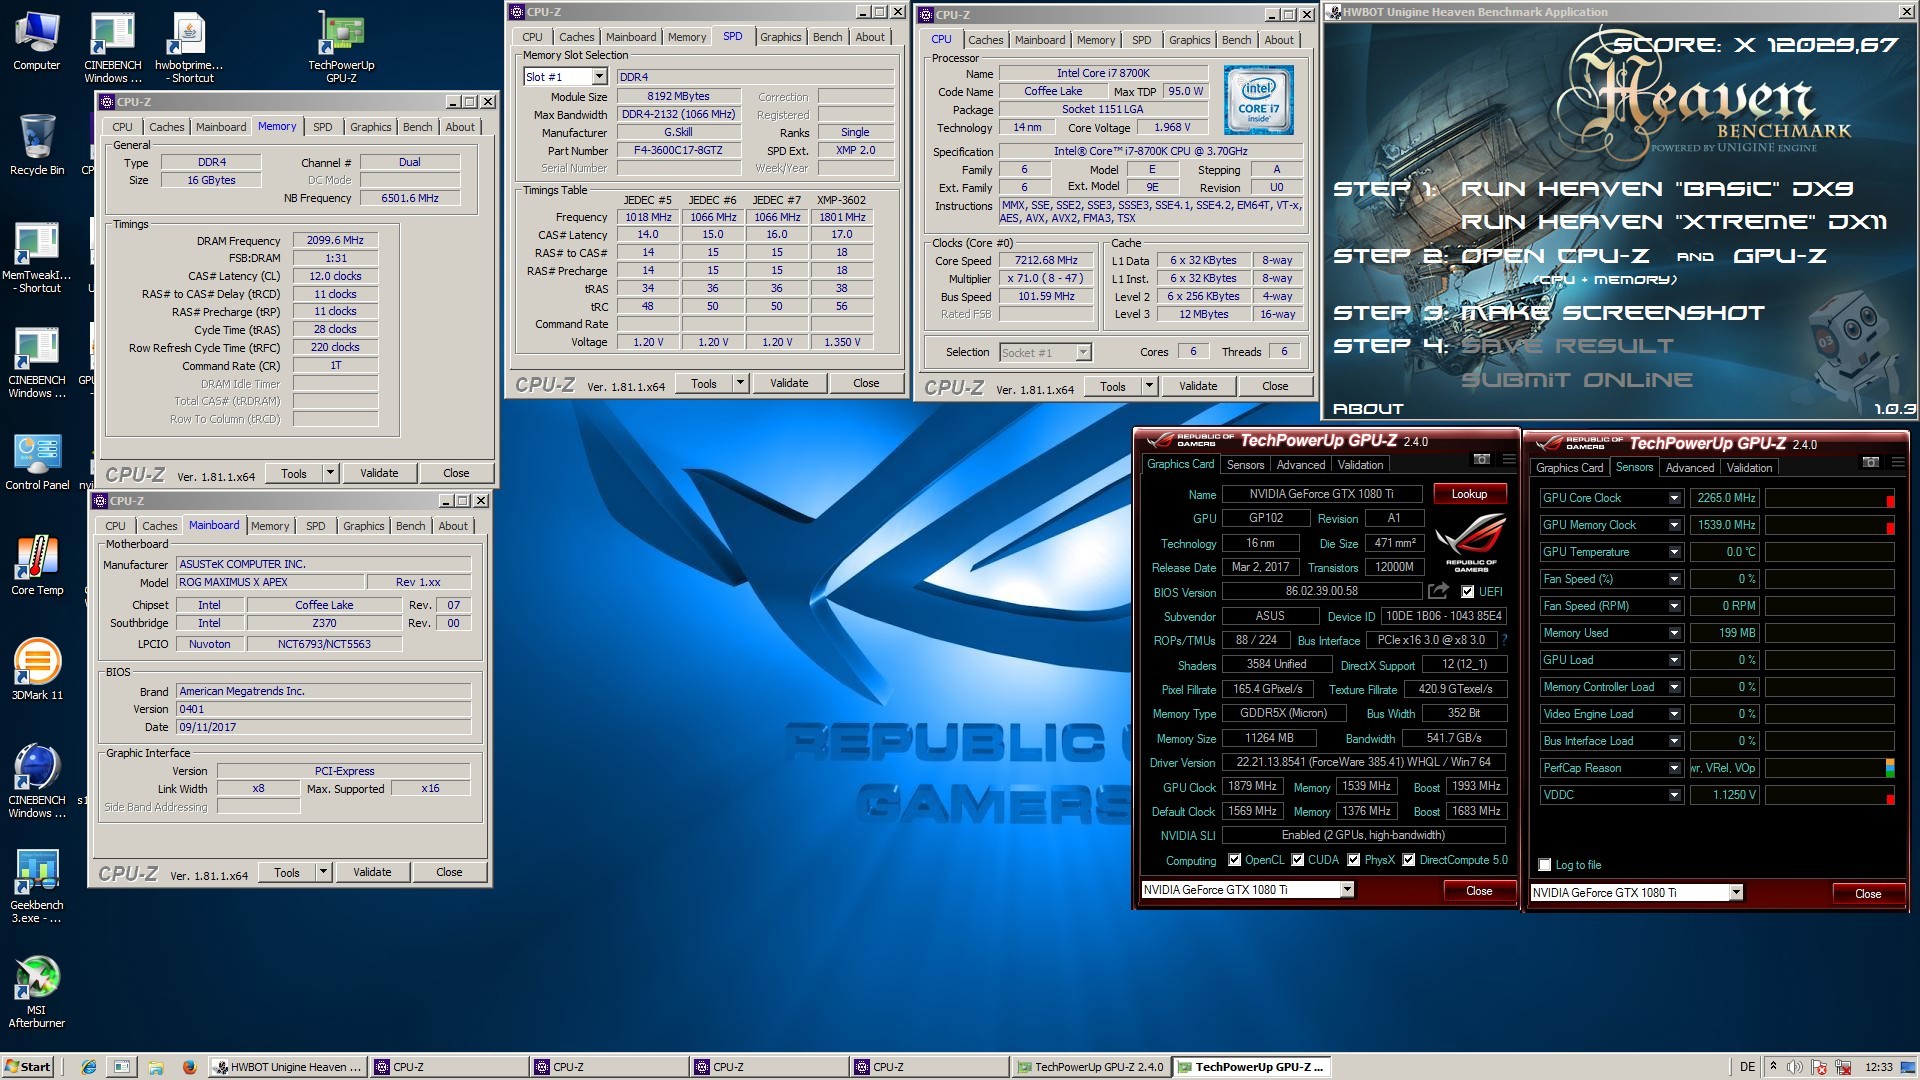This screenshot has height=1080, width=1920.
Task: Open Windows Explorer quick launch icon
Action: click(155, 1067)
